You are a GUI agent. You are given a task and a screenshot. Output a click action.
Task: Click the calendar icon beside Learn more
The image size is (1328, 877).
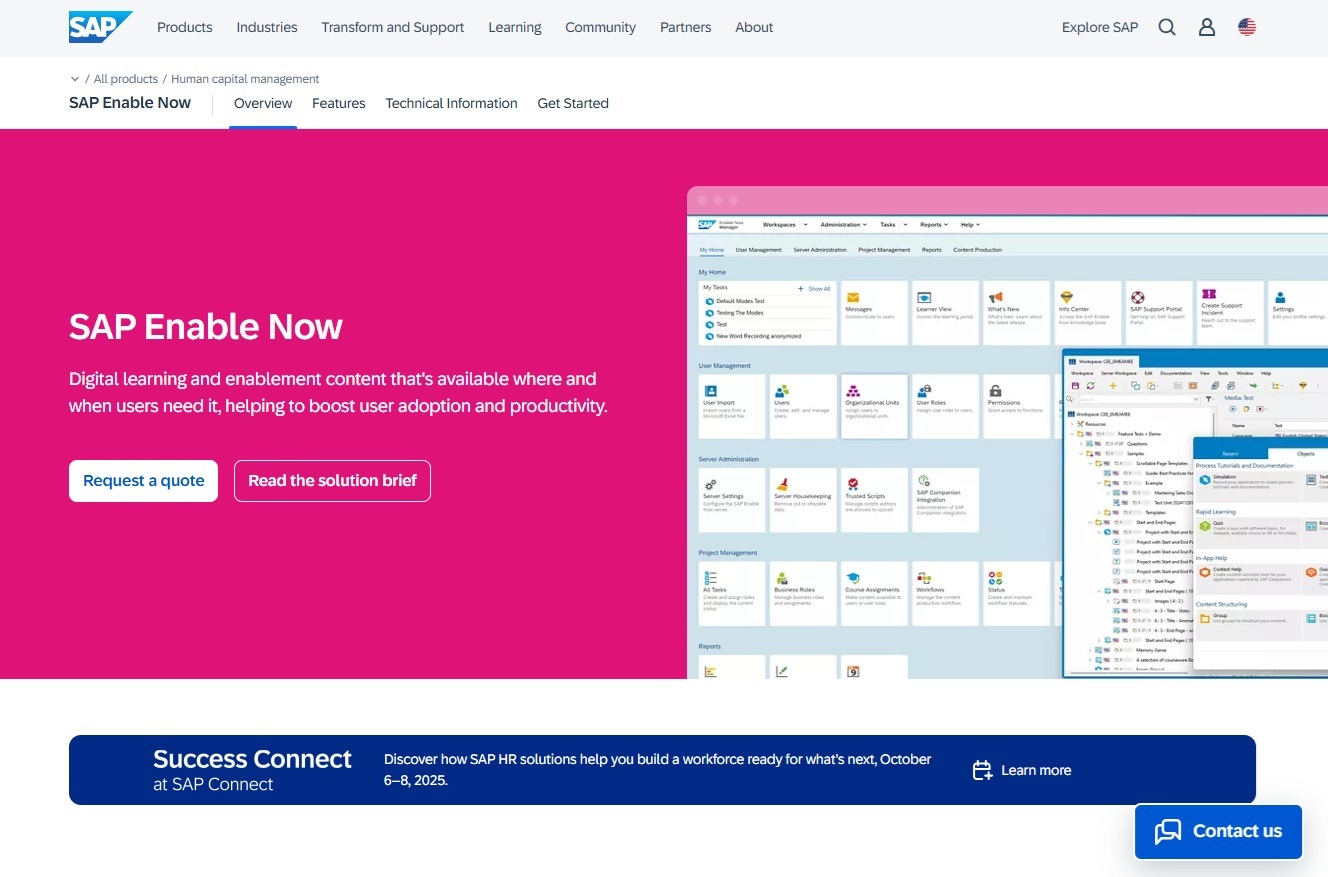[982, 770]
